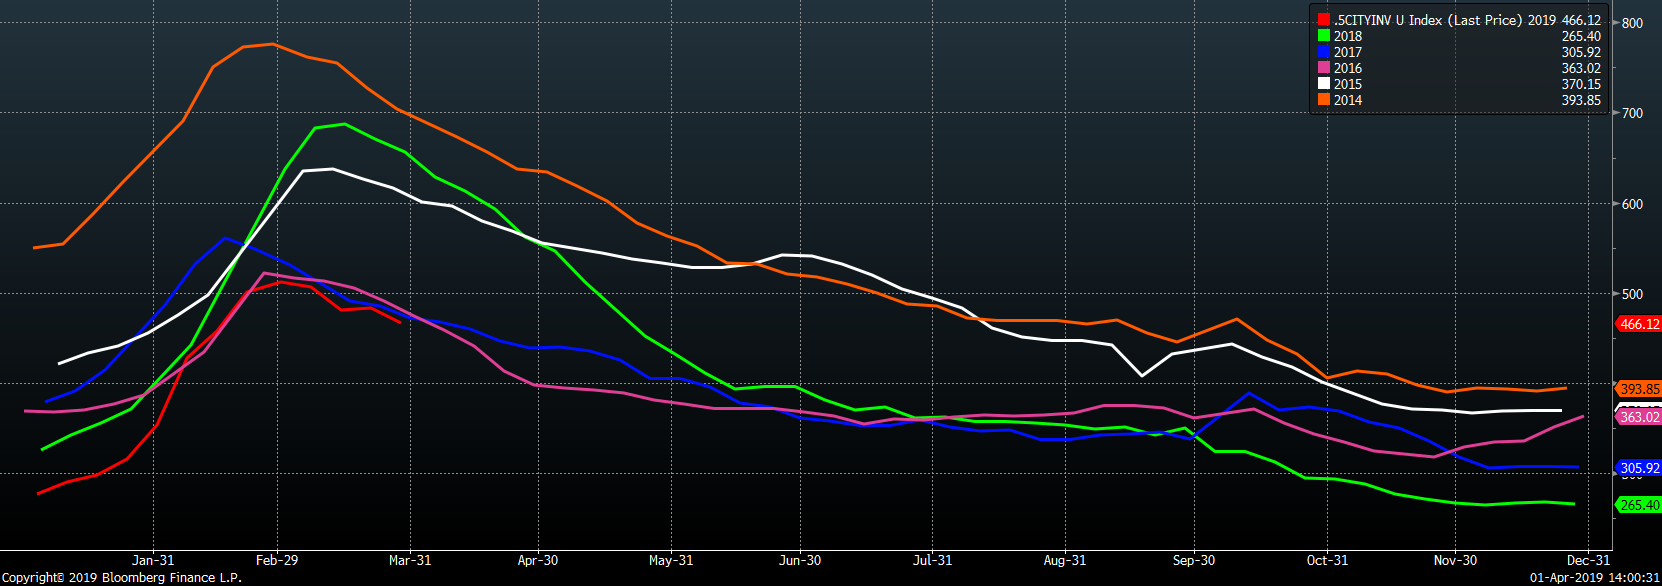Select the blue 2017 legend swatch
The image size is (1662, 586).
click(1323, 52)
